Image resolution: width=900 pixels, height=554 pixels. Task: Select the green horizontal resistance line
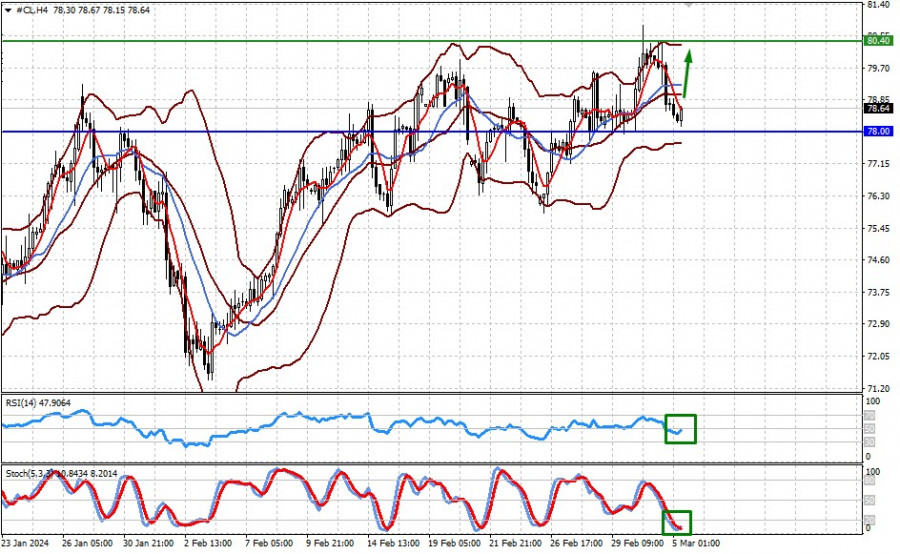coord(432,41)
